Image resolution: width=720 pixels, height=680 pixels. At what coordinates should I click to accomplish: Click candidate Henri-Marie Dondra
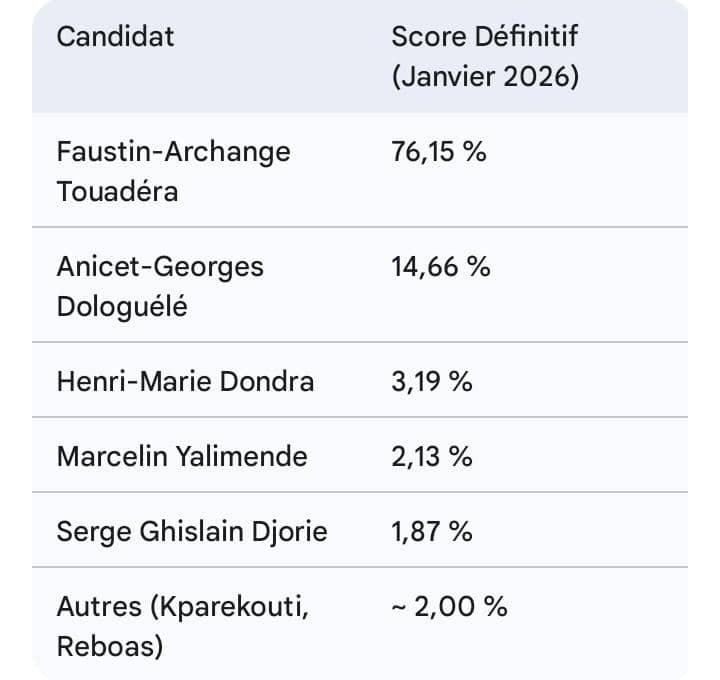185,381
